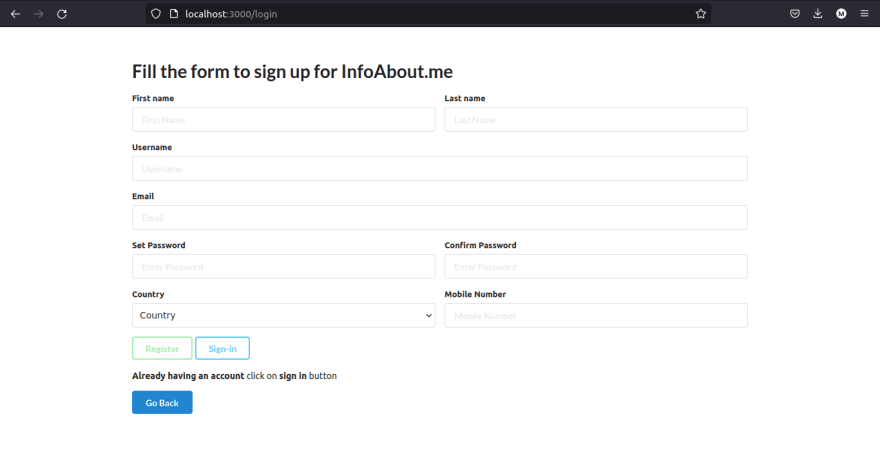The height and width of the screenshot is (450, 880).
Task: Open the account avatar icon
Action: click(x=841, y=14)
